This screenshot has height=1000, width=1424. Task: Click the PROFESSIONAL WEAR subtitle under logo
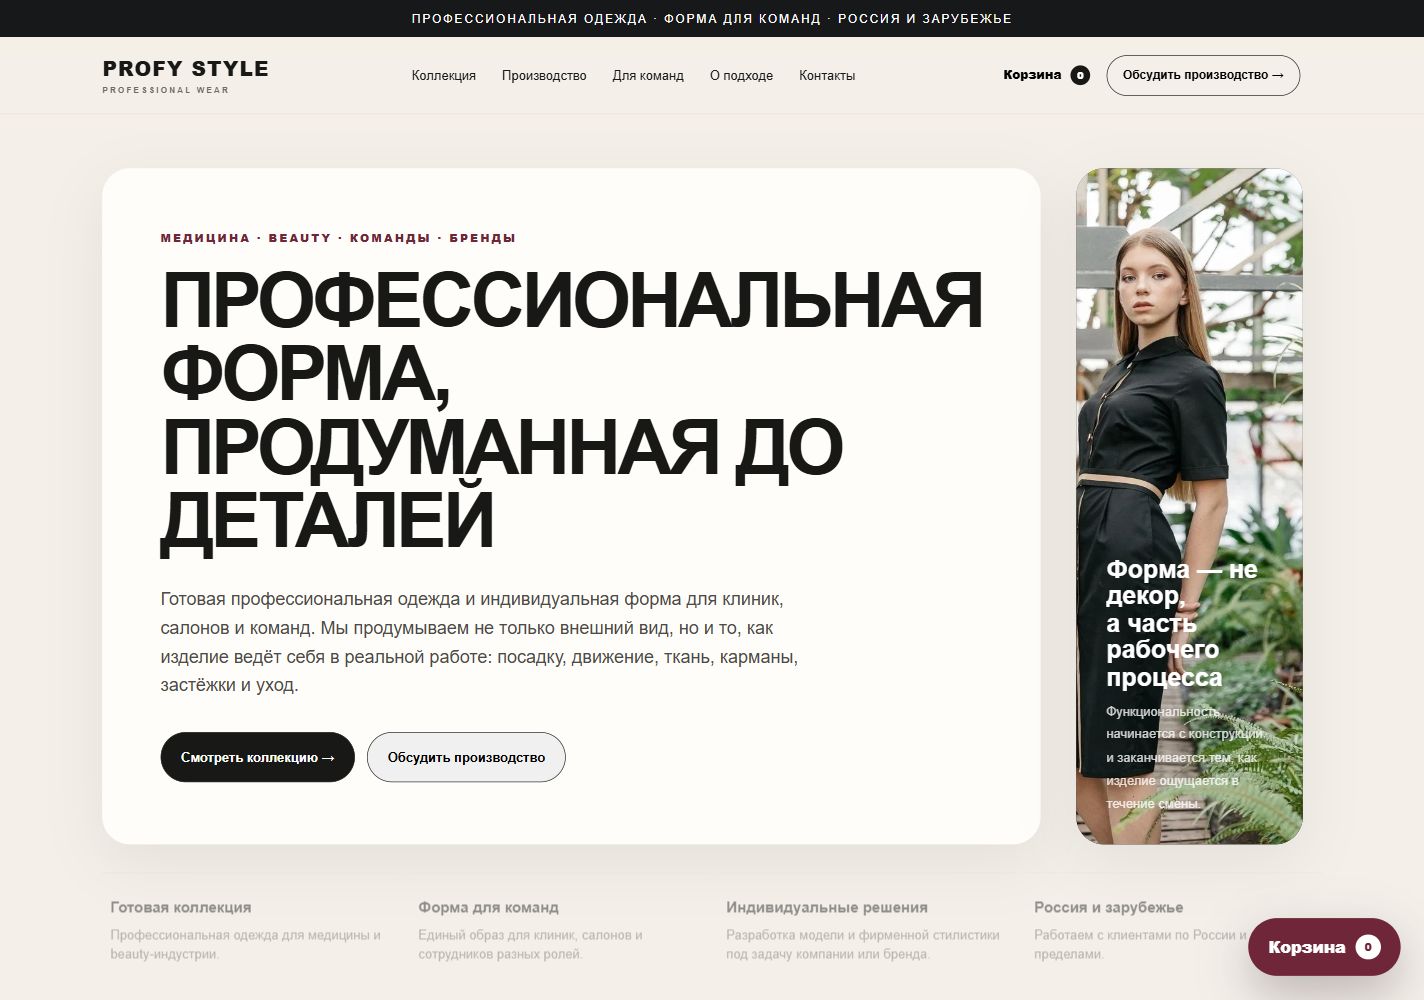166,90
